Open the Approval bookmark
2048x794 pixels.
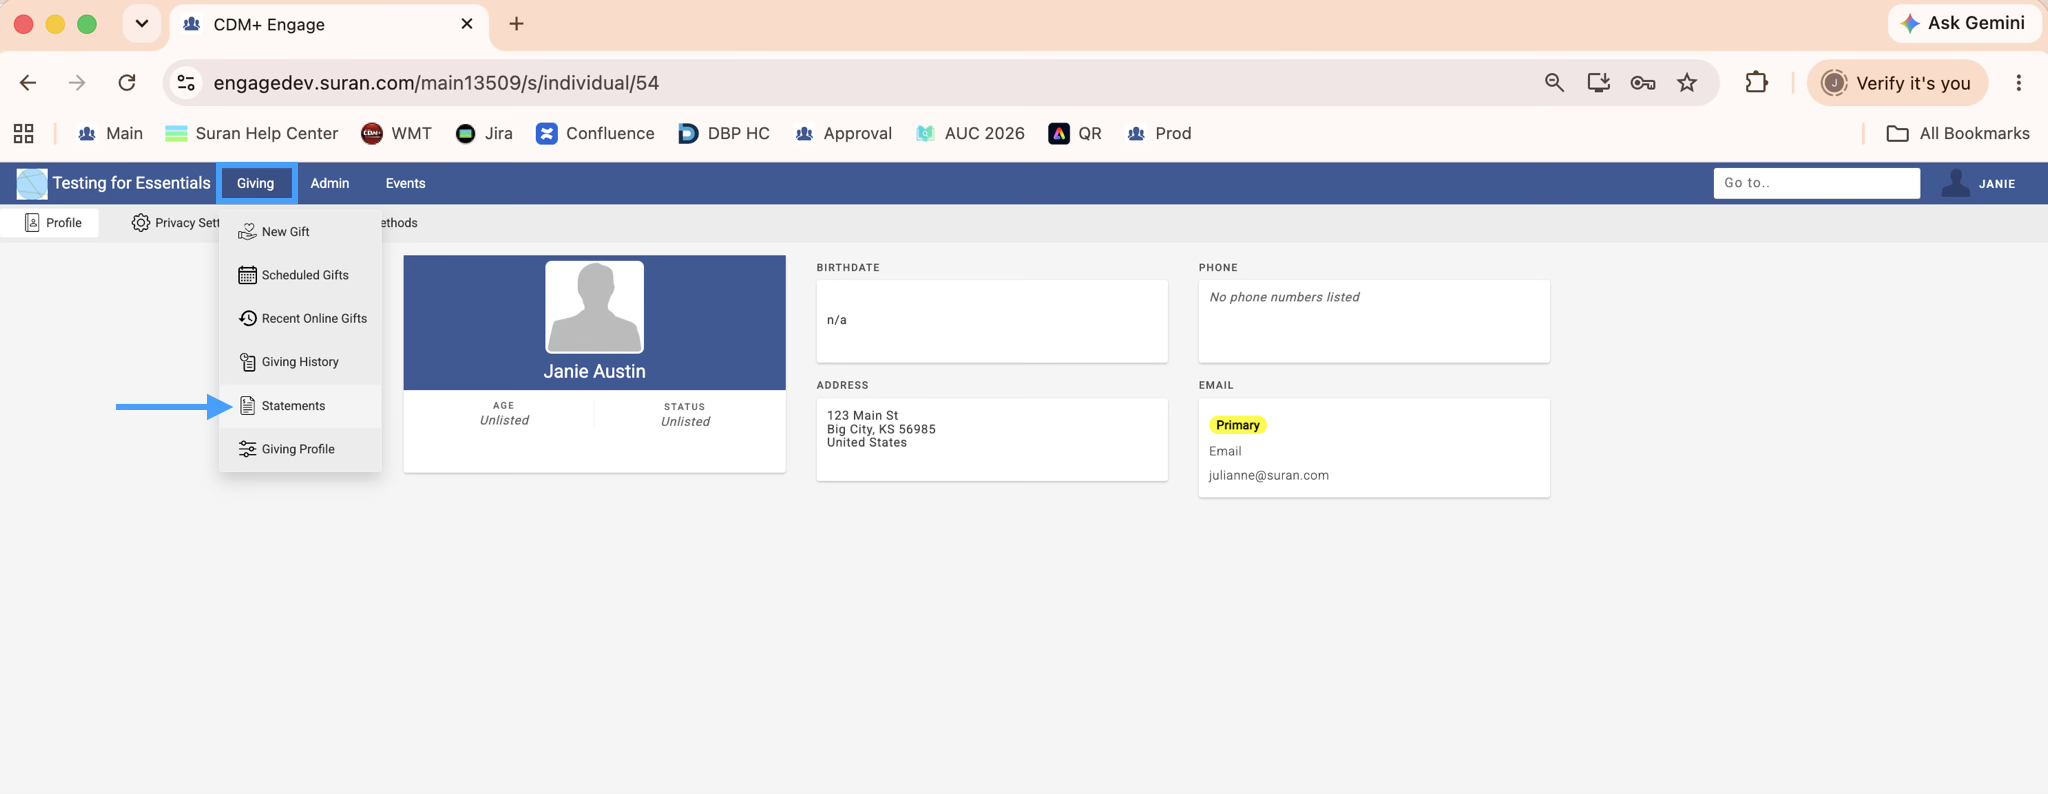tap(843, 134)
